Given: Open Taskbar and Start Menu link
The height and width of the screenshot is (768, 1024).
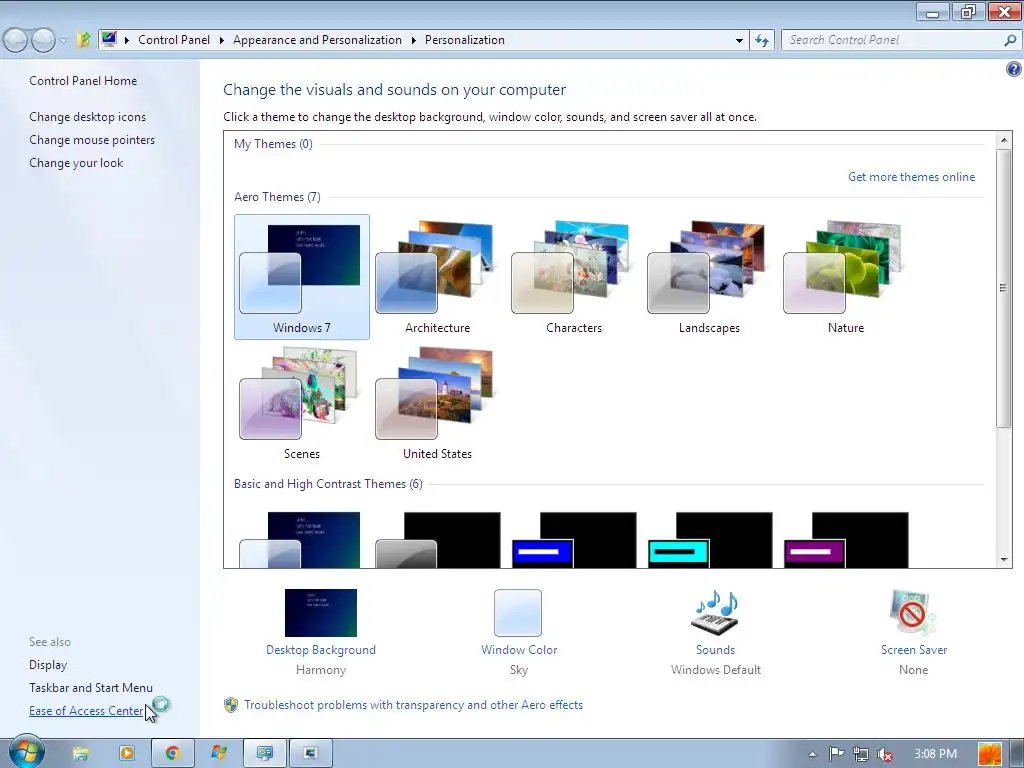Looking at the screenshot, I should (91, 688).
